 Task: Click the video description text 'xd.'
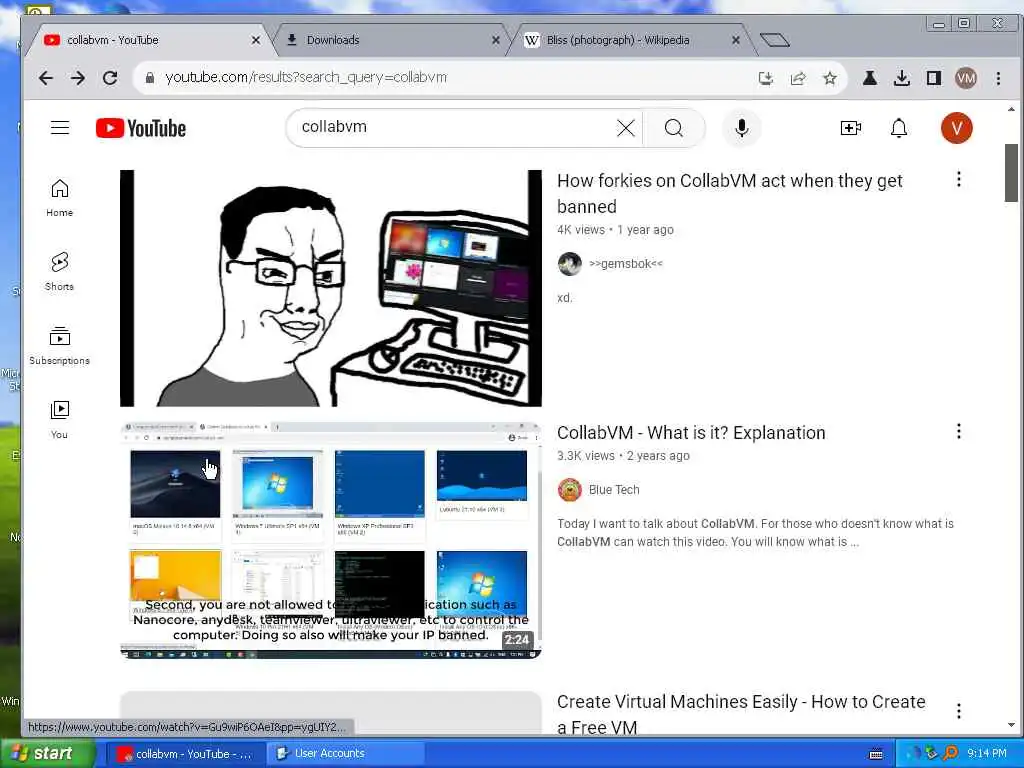tap(565, 298)
